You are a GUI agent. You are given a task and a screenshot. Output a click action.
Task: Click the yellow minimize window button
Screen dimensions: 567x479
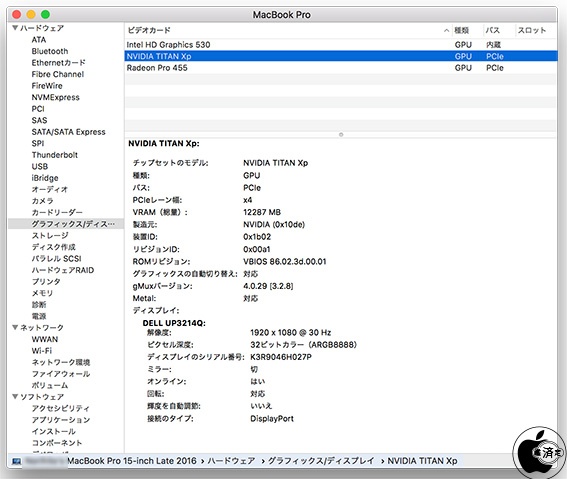[x=31, y=14]
